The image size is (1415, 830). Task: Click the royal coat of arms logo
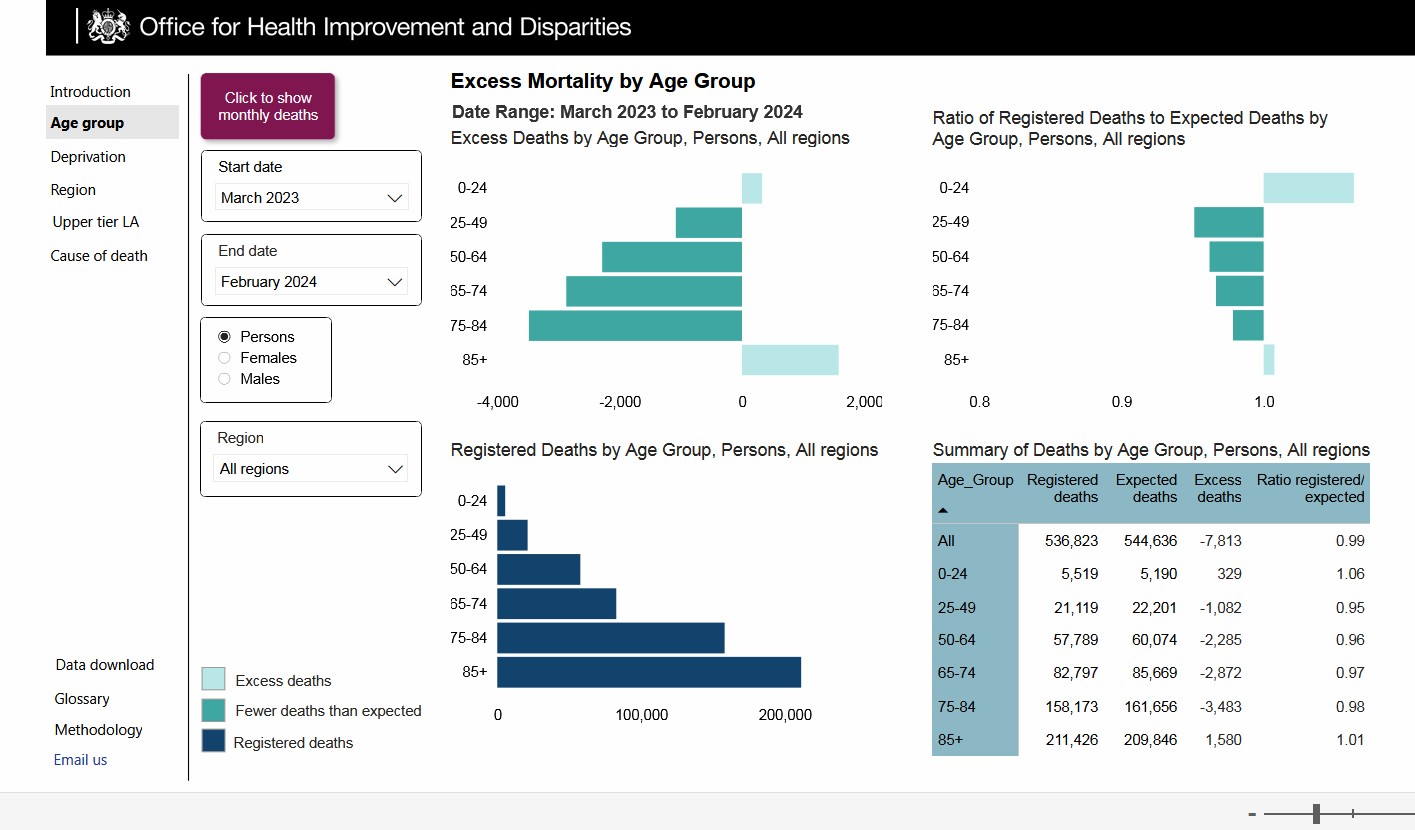[109, 27]
